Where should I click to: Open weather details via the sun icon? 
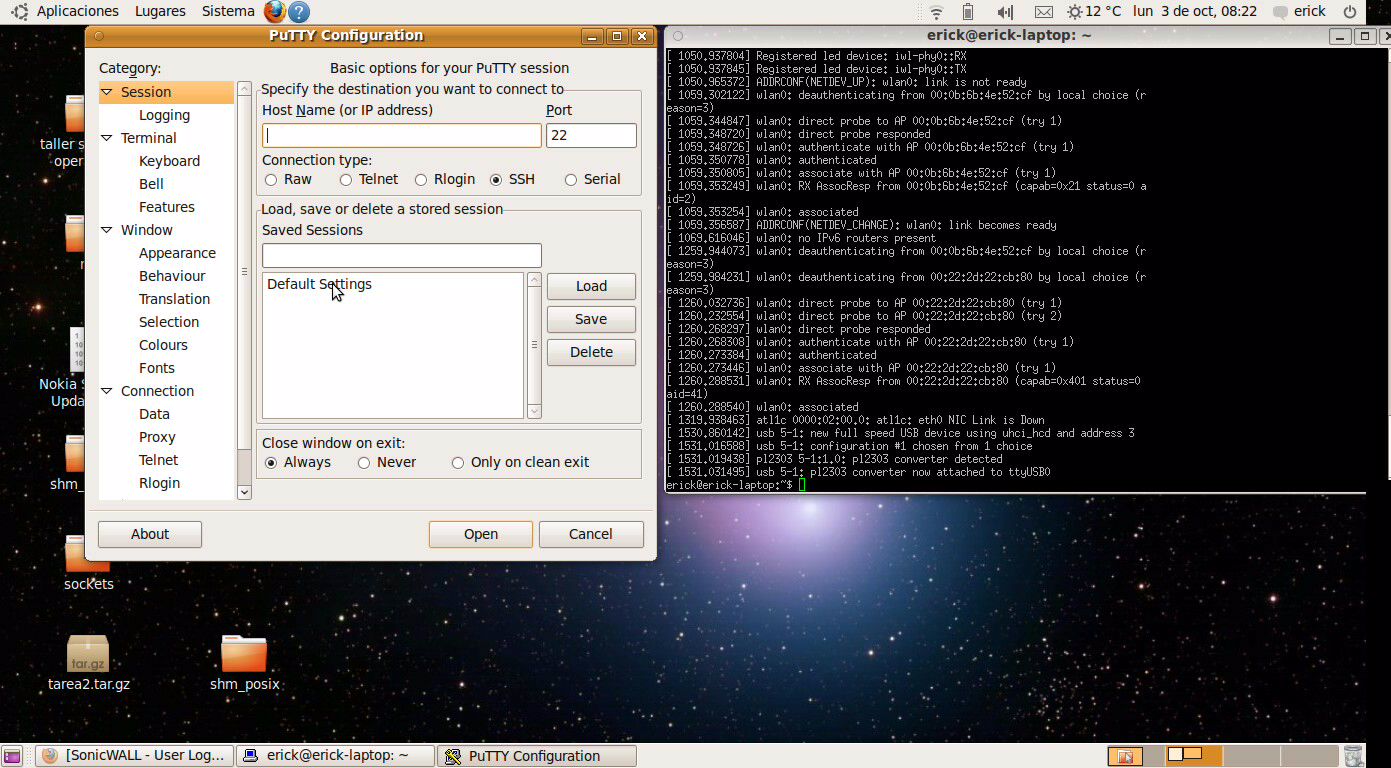click(1074, 11)
